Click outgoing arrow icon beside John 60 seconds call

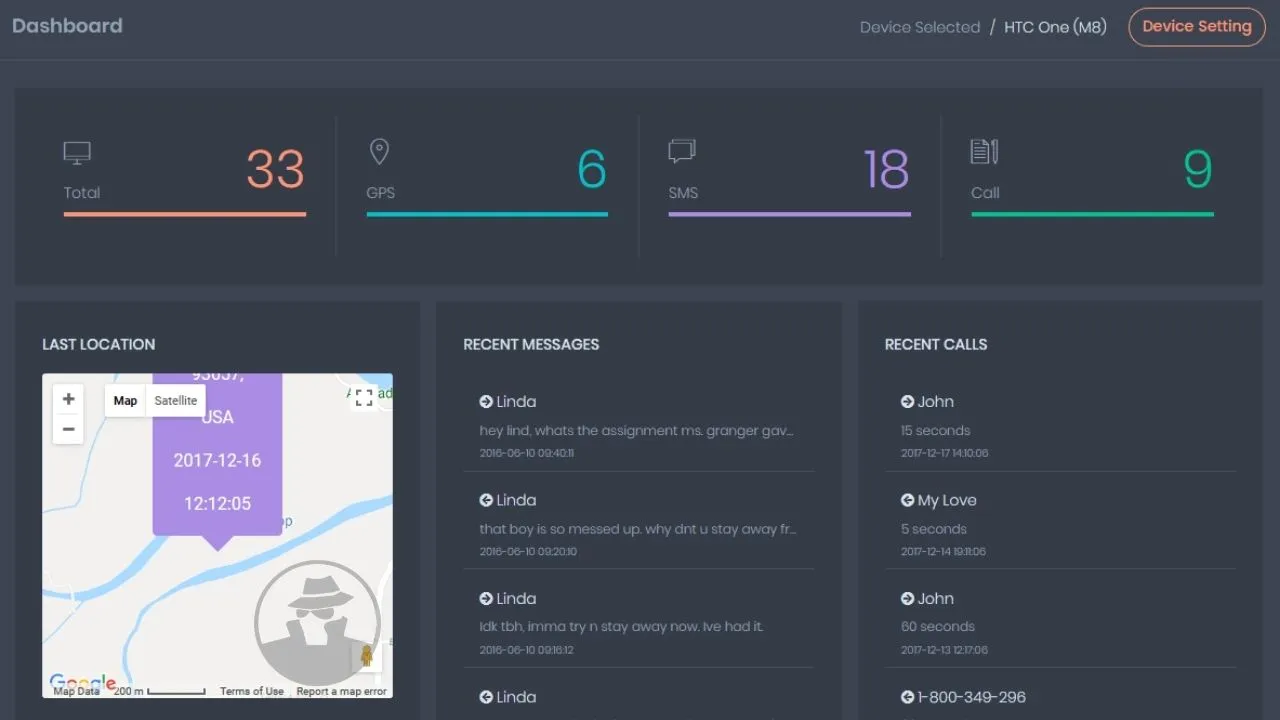tap(907, 598)
